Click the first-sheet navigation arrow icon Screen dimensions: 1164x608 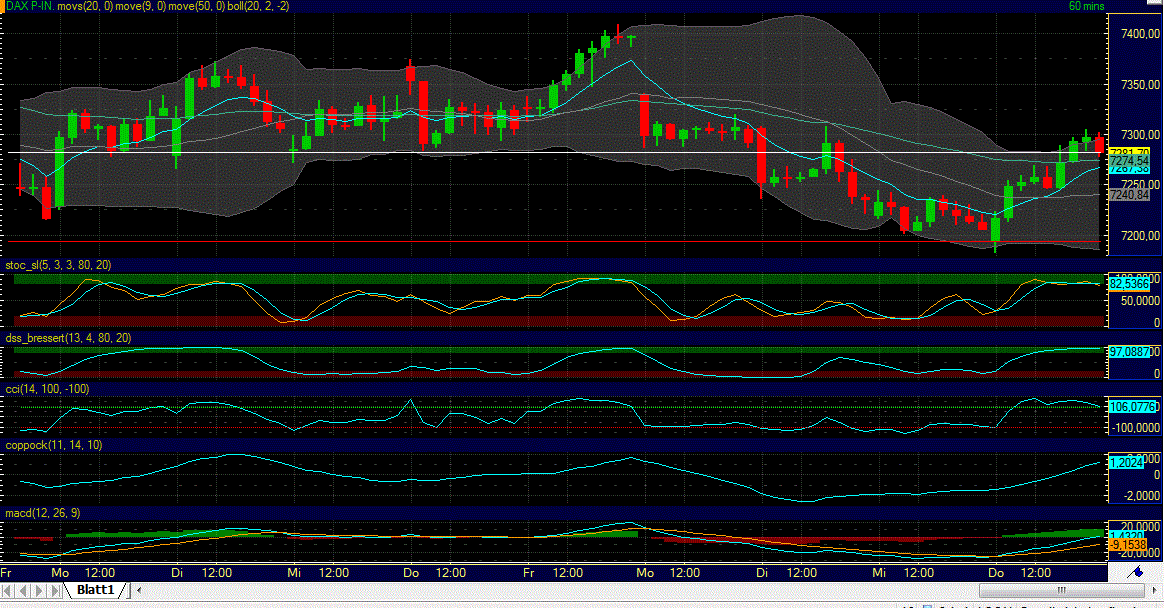point(7,590)
